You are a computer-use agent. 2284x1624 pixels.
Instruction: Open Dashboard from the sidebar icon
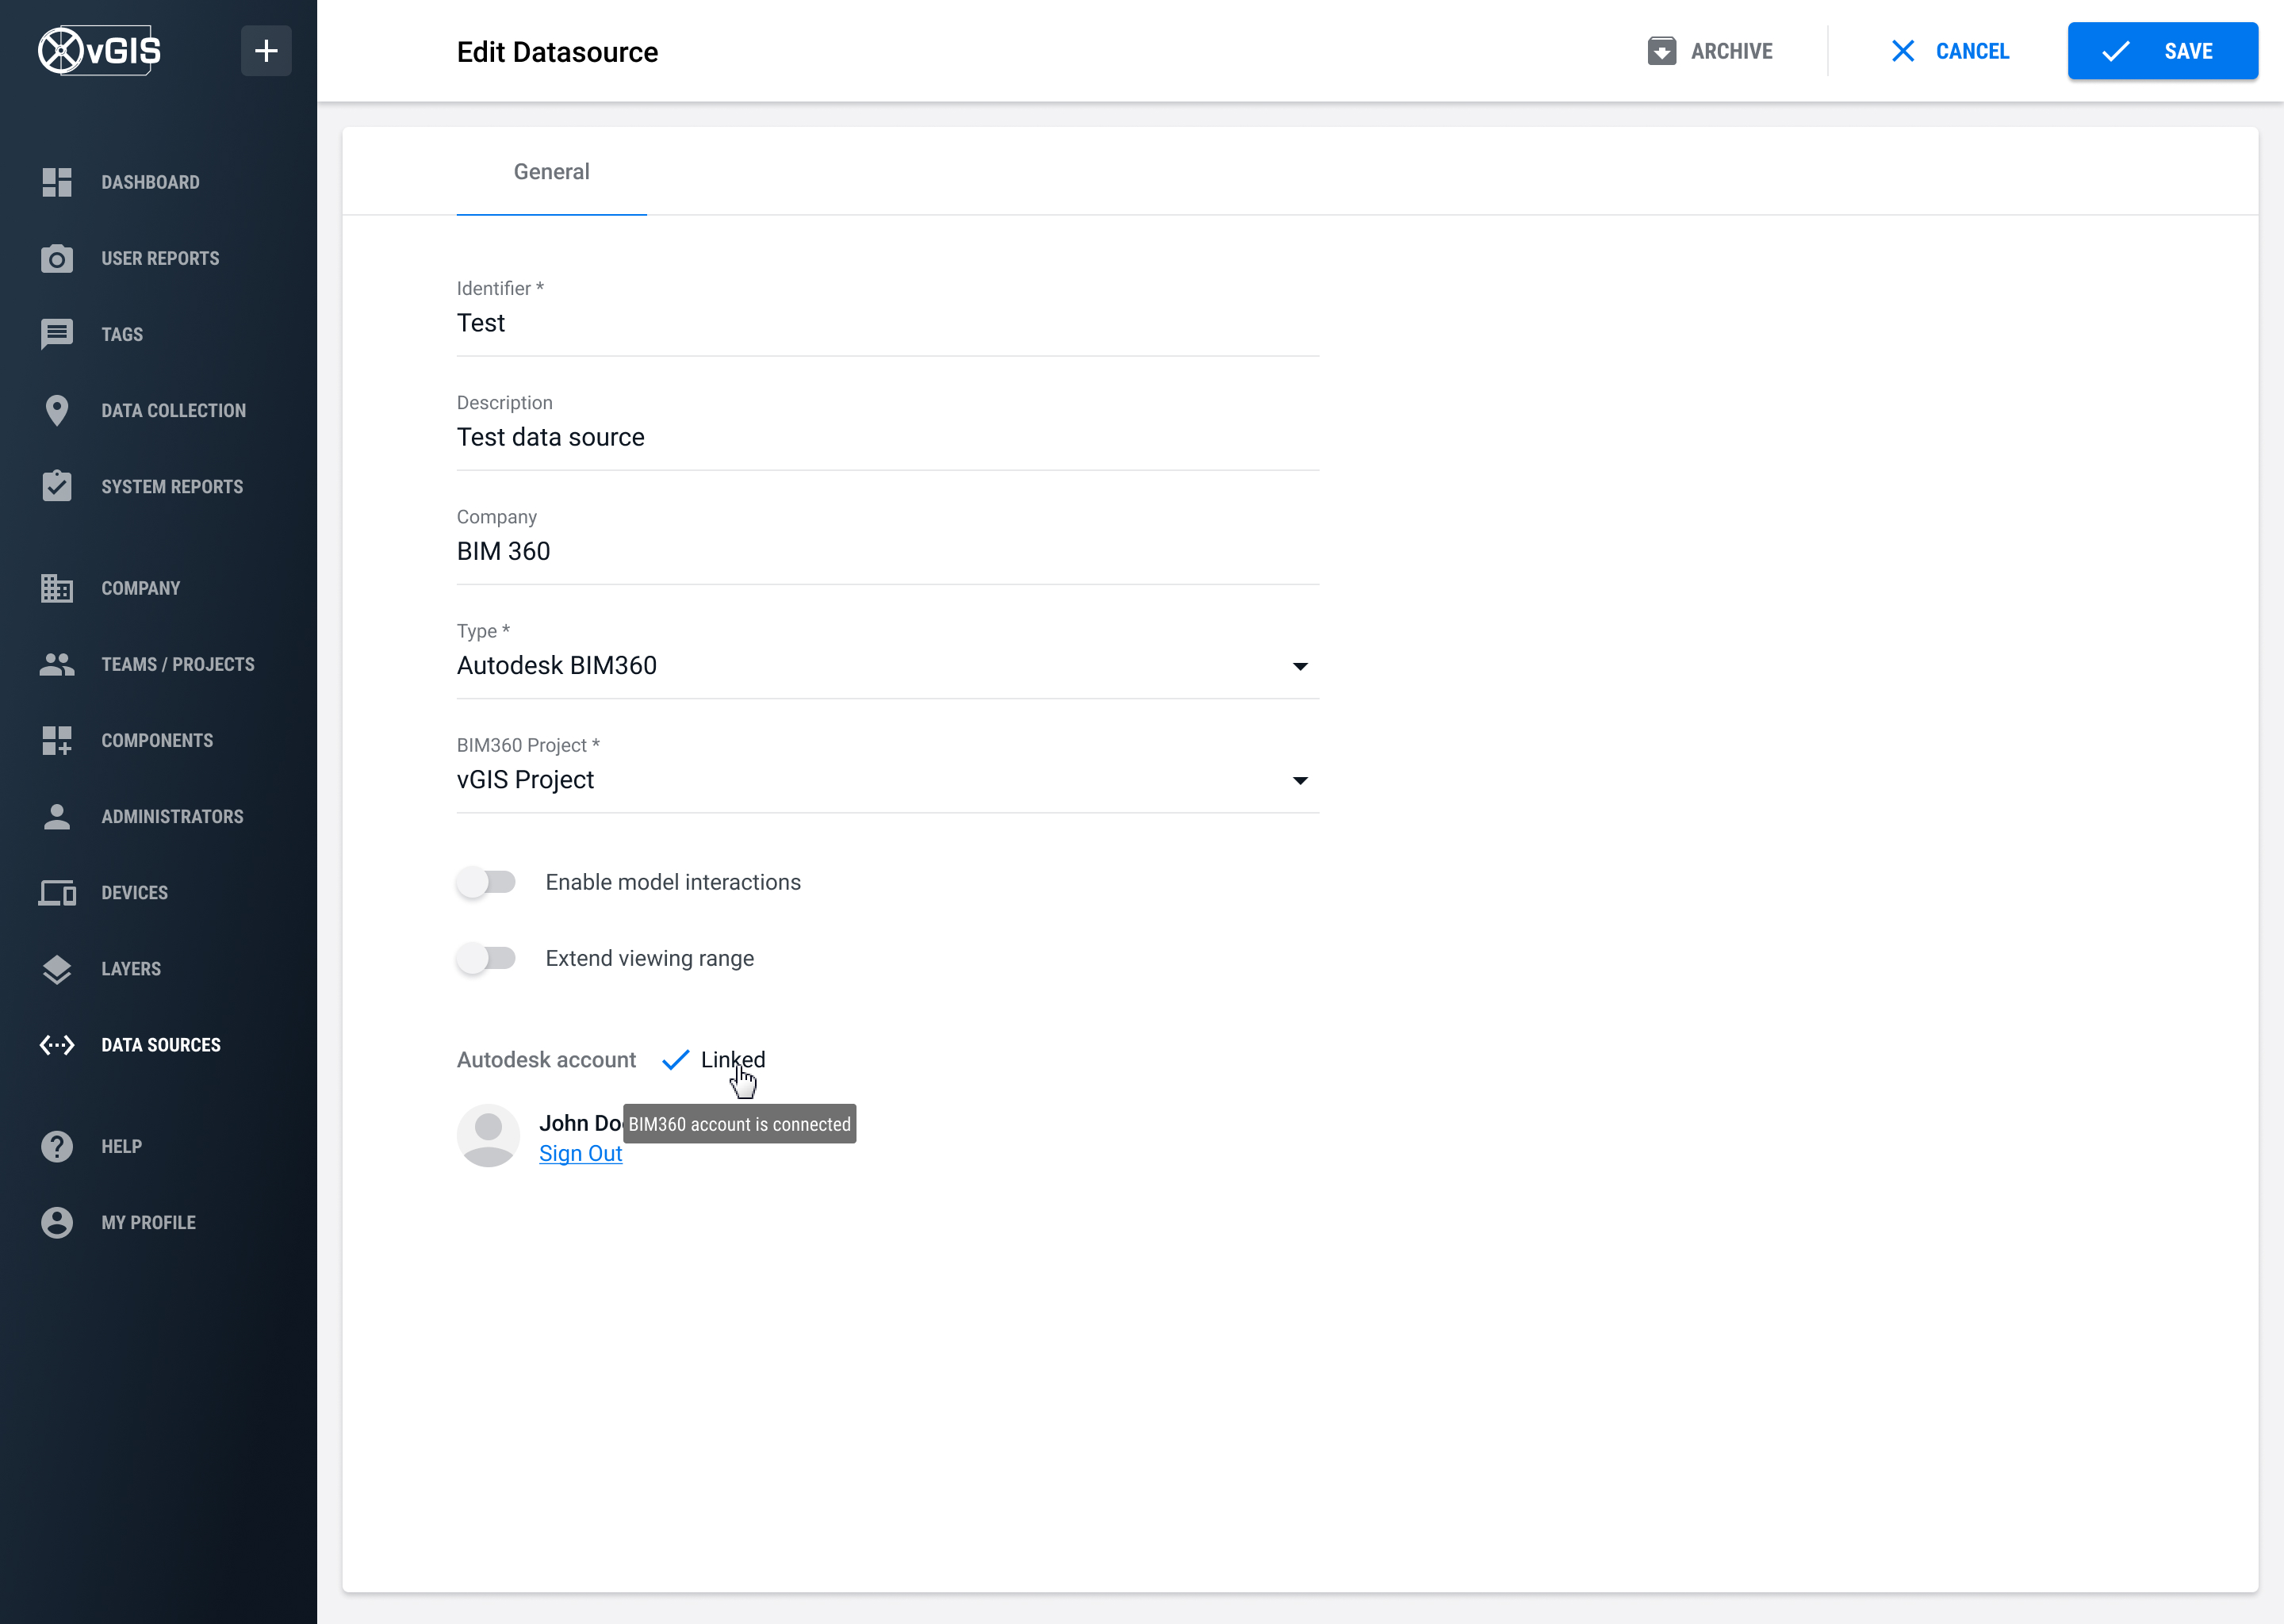[57, 182]
